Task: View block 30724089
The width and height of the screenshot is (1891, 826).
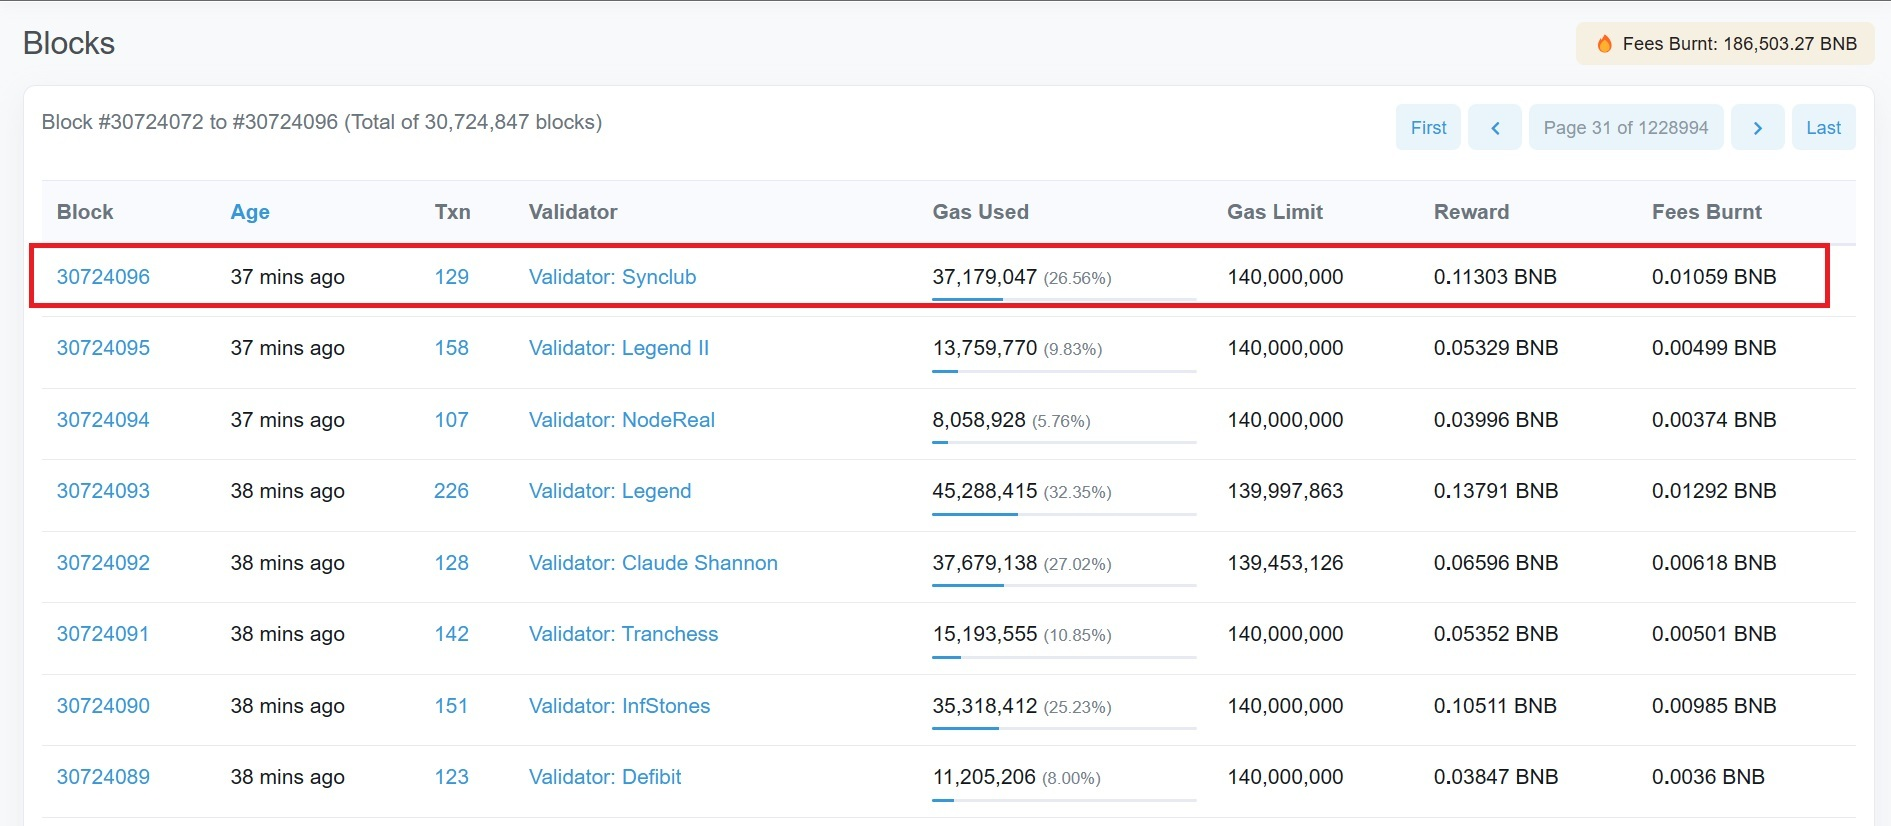Action: tap(103, 777)
